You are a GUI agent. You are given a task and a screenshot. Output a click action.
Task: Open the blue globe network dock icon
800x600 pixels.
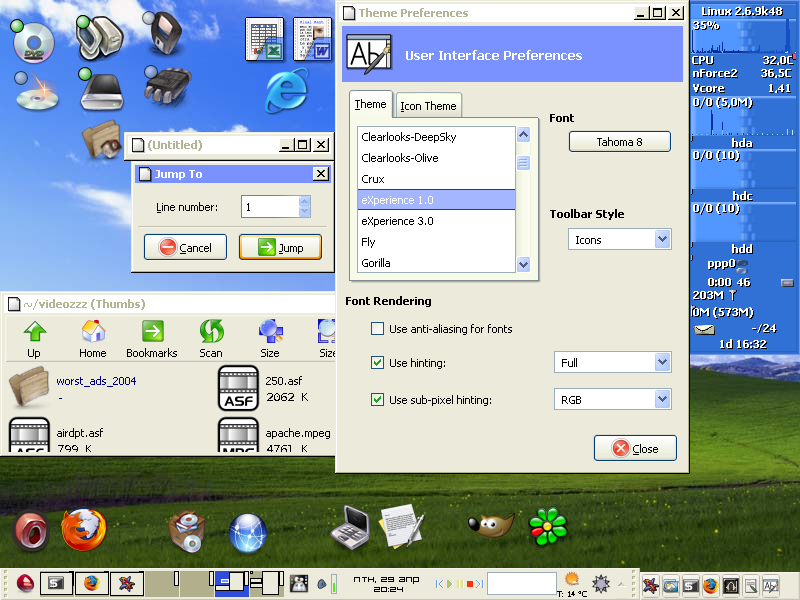tap(247, 533)
